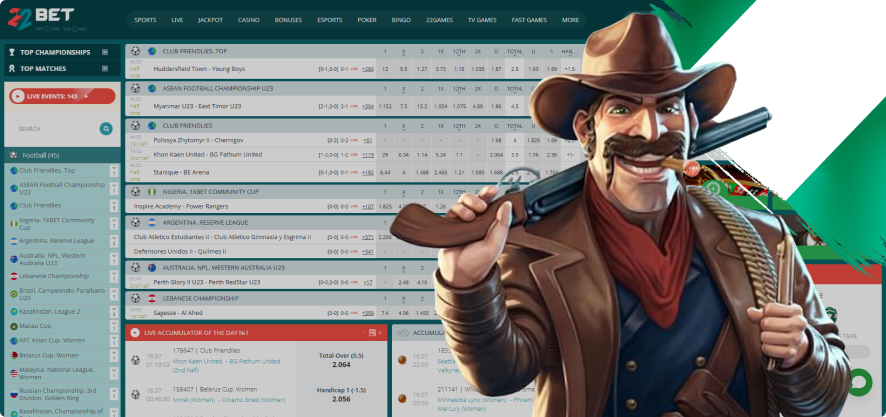Open the JACKPOT menu
The width and height of the screenshot is (886, 417).
(x=210, y=20)
